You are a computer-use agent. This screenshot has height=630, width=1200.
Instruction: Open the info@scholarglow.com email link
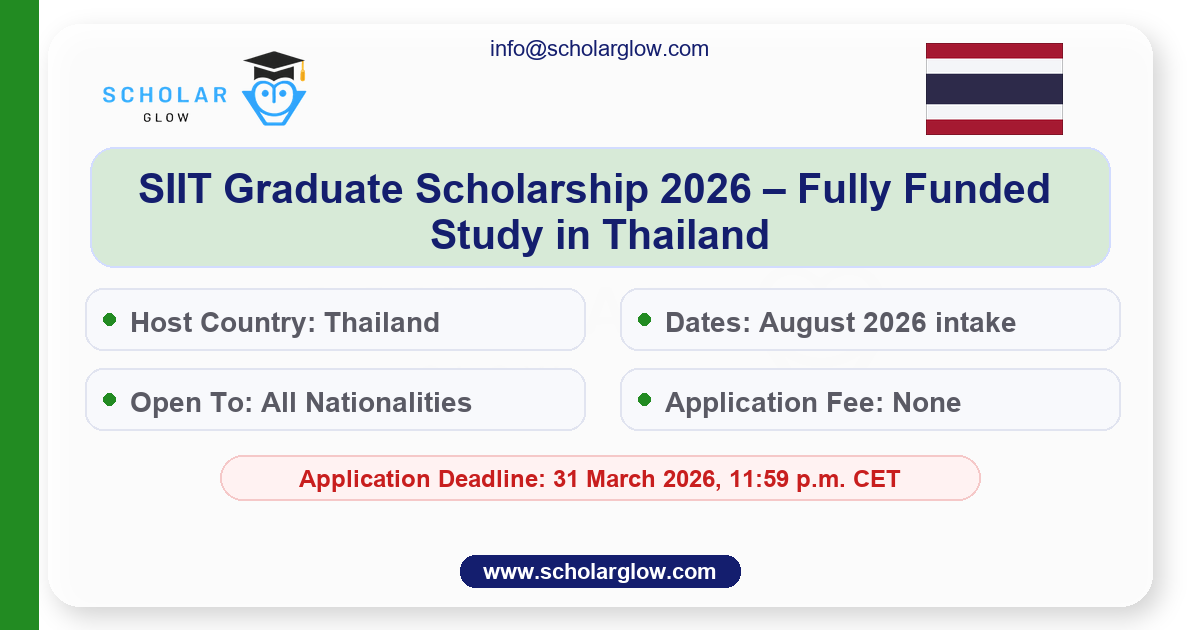599,48
